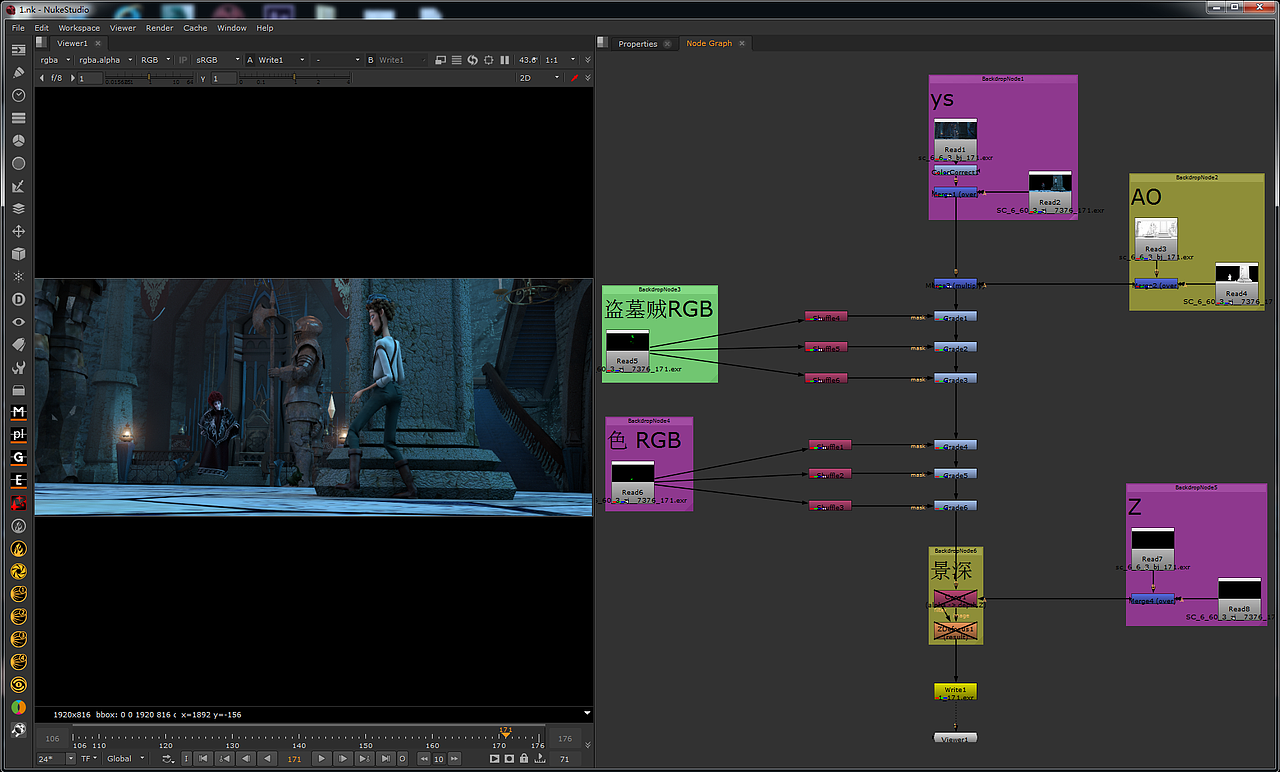Open the Channel nodes stacked-lines icon
This screenshot has height=772, width=1280.
coord(18,118)
